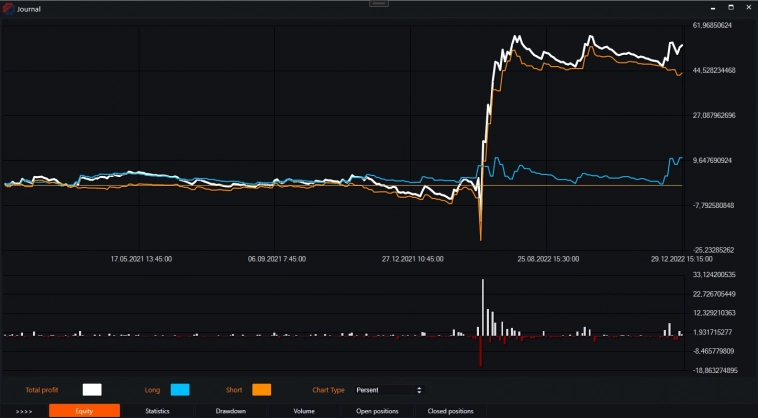Select the Volume tab

pyautogui.click(x=304, y=411)
